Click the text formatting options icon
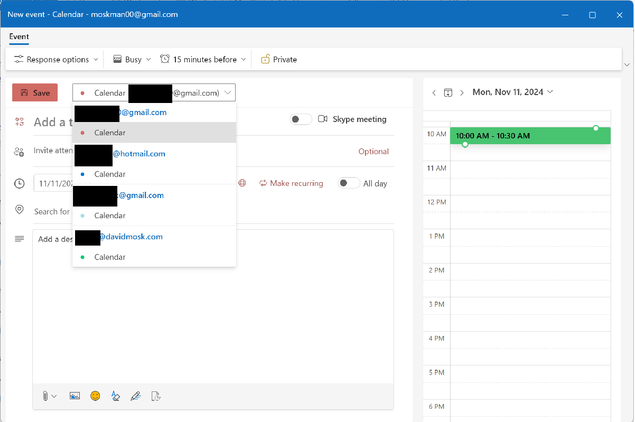The image size is (635, 422). tap(115, 396)
